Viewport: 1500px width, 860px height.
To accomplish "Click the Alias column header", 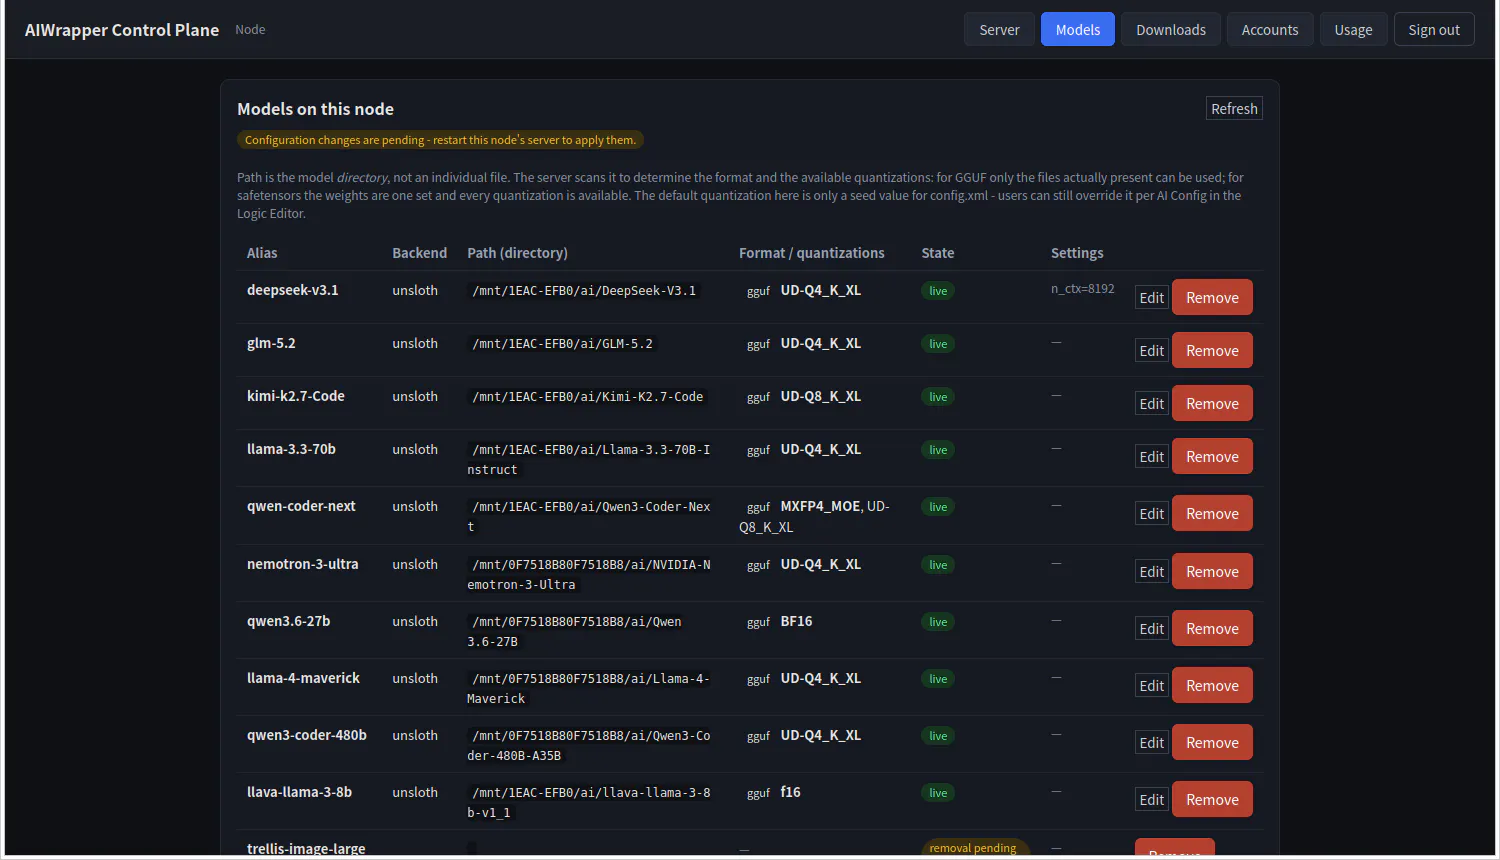I will click(x=262, y=253).
